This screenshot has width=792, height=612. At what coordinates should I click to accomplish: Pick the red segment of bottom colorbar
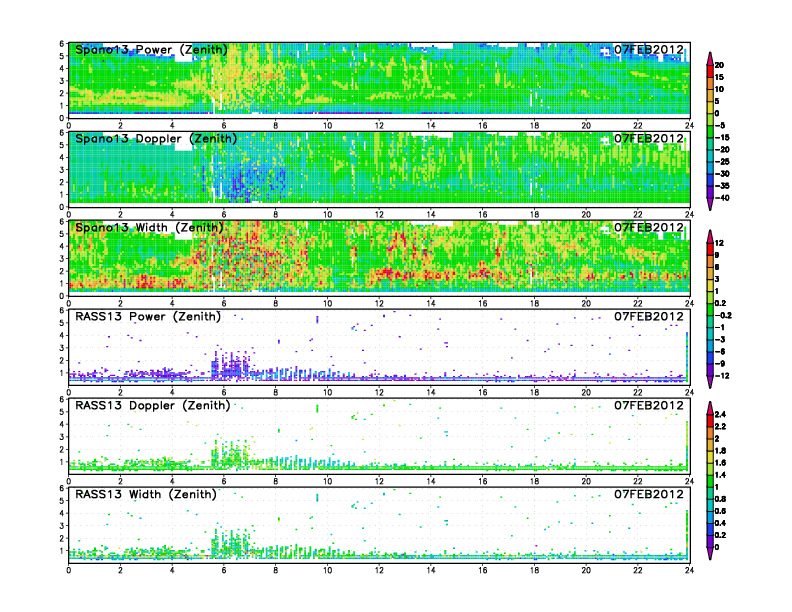tap(710, 420)
